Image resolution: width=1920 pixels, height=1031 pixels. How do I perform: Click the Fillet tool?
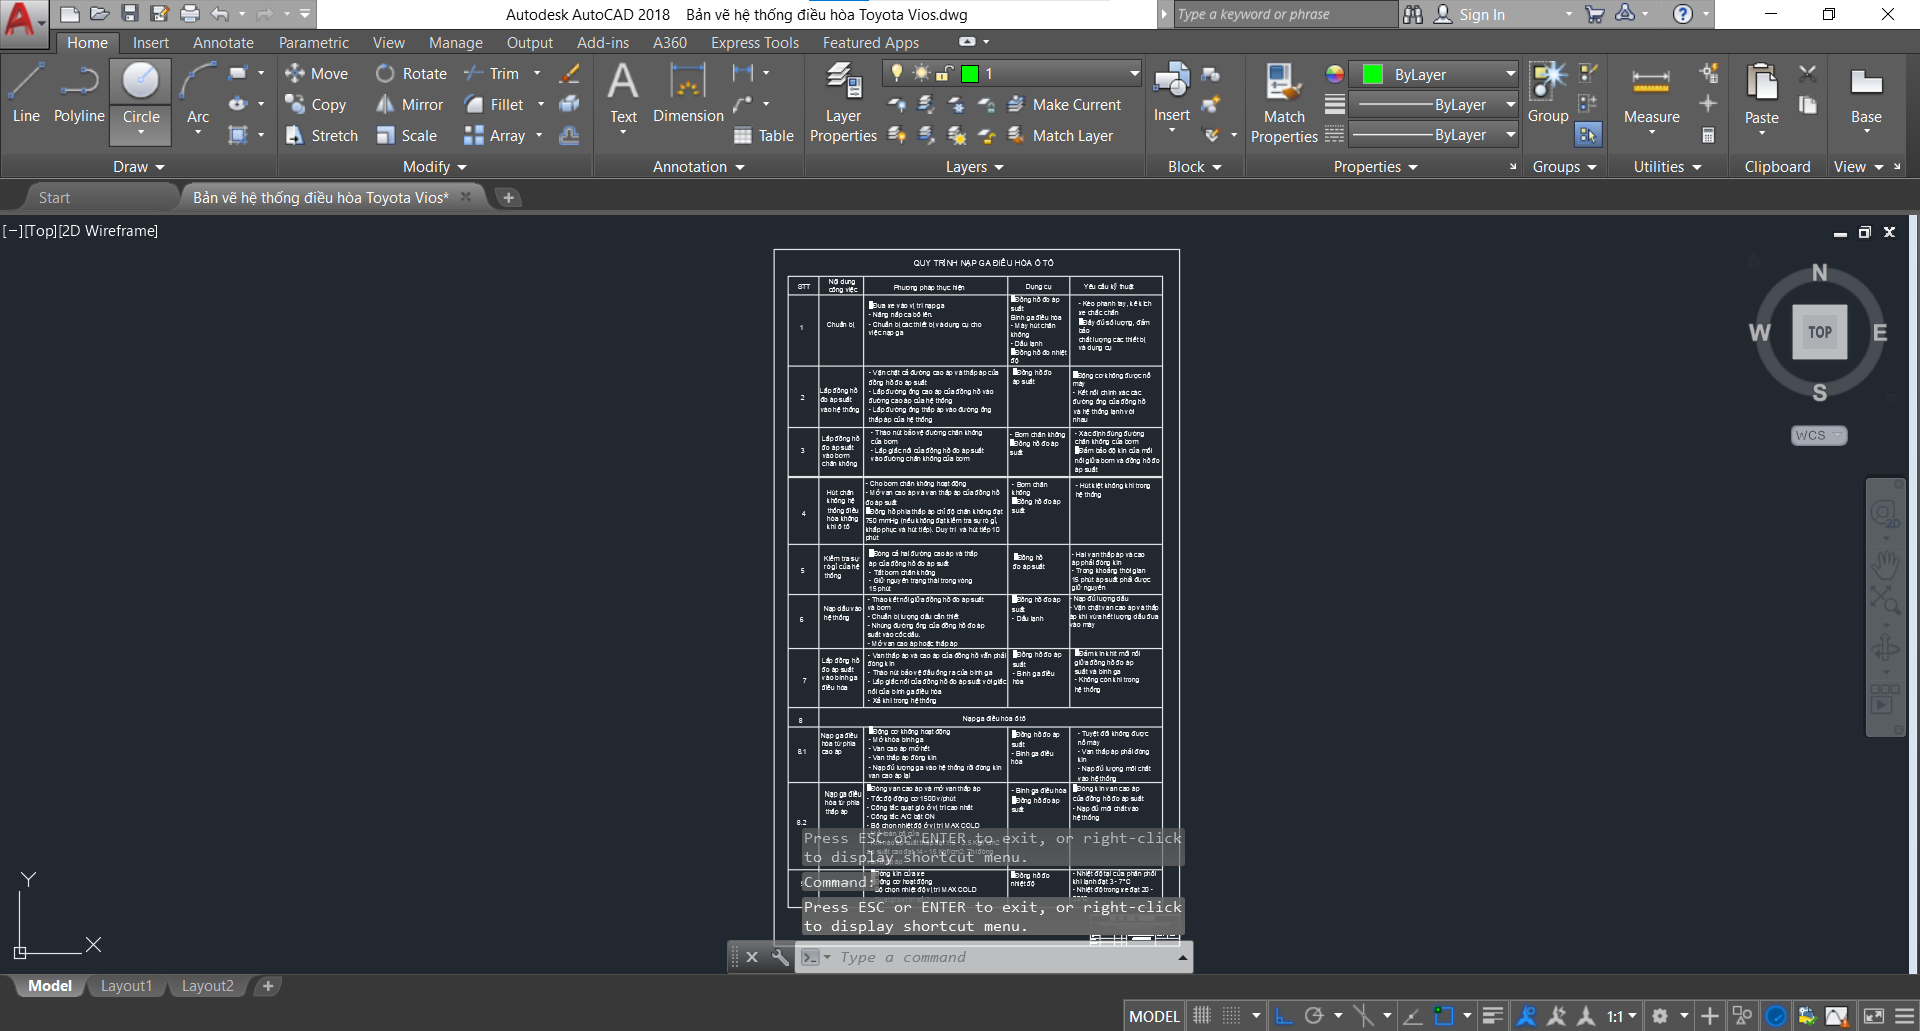[x=494, y=105]
